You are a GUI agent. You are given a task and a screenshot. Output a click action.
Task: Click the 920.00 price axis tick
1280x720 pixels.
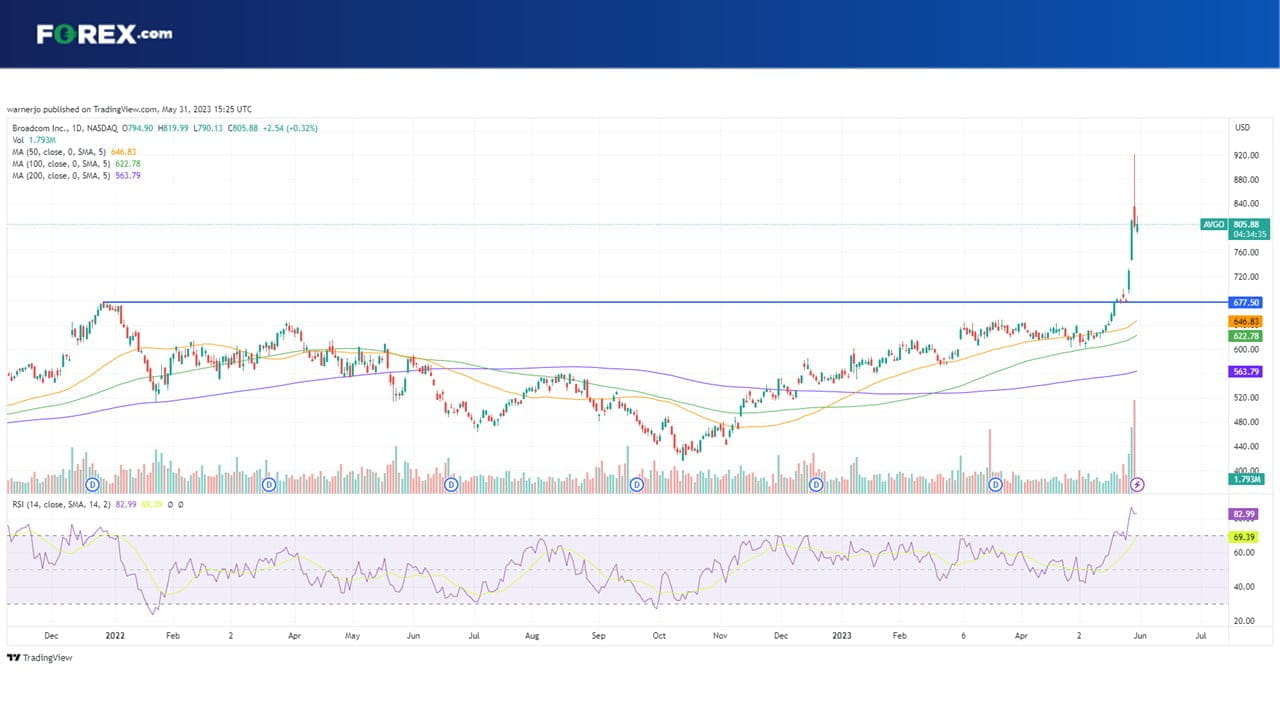coord(1246,156)
